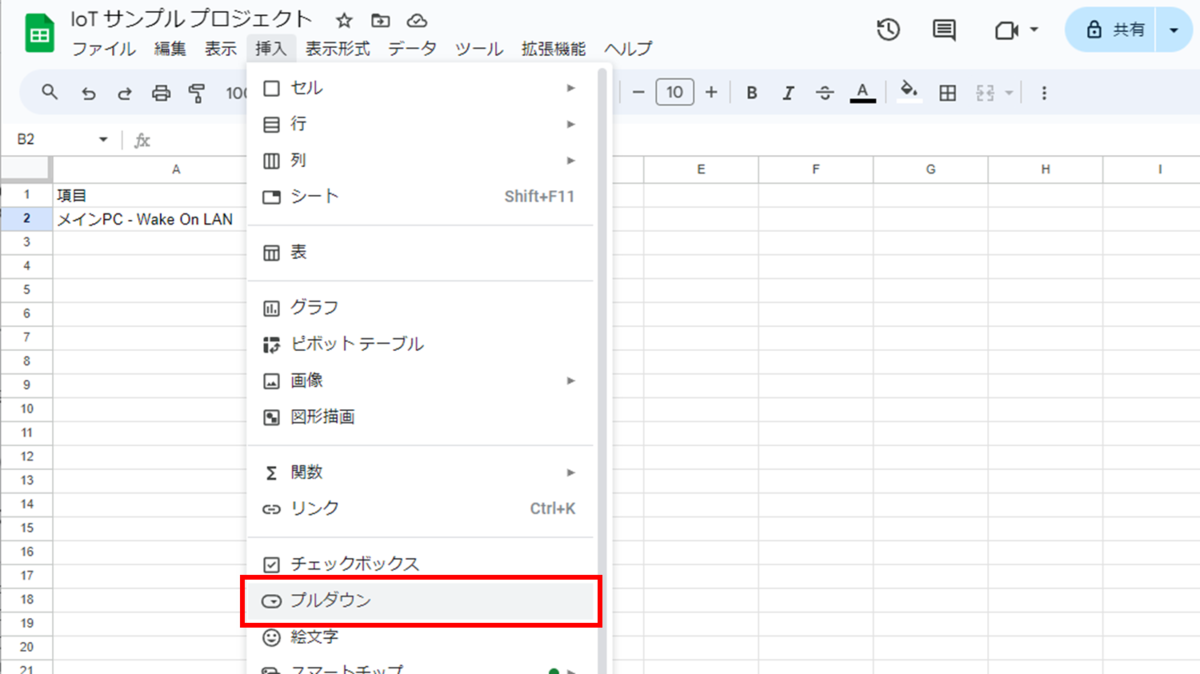Insert a リンク
This screenshot has width=1200, height=674.
[x=421, y=508]
